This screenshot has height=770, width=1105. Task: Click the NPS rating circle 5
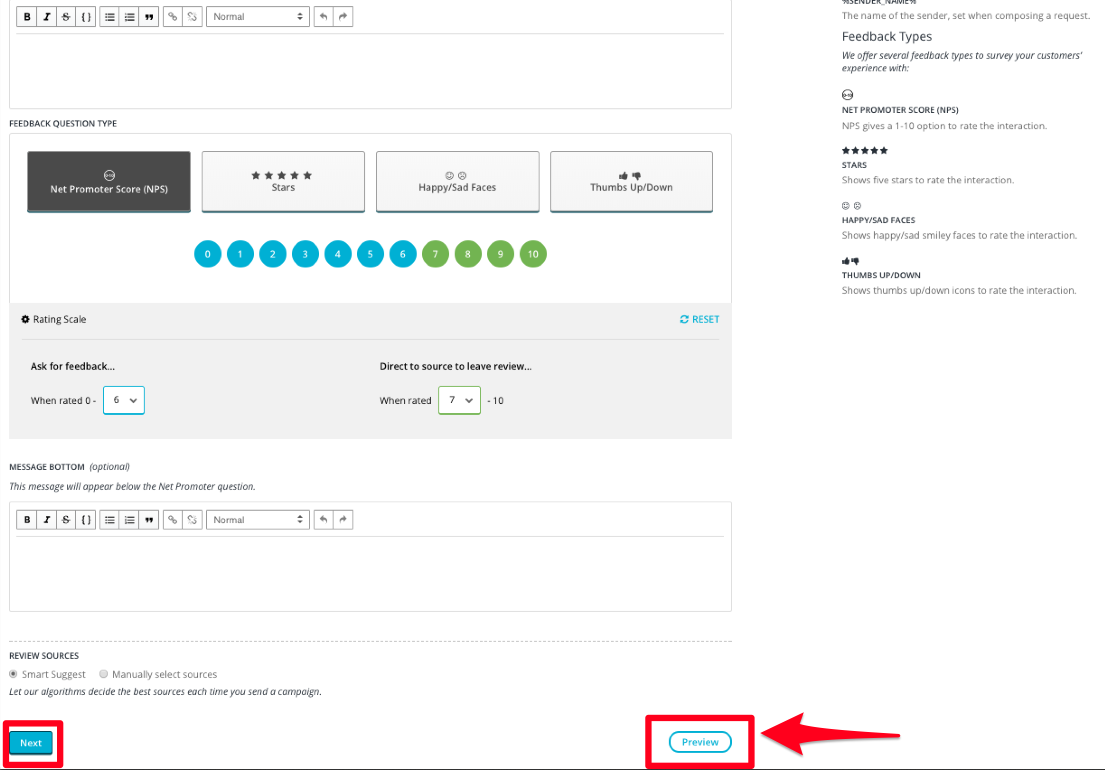tap(371, 254)
